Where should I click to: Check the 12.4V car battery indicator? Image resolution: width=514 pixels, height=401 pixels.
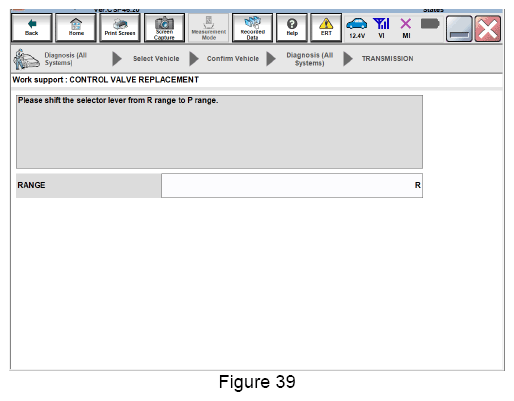(x=357, y=28)
